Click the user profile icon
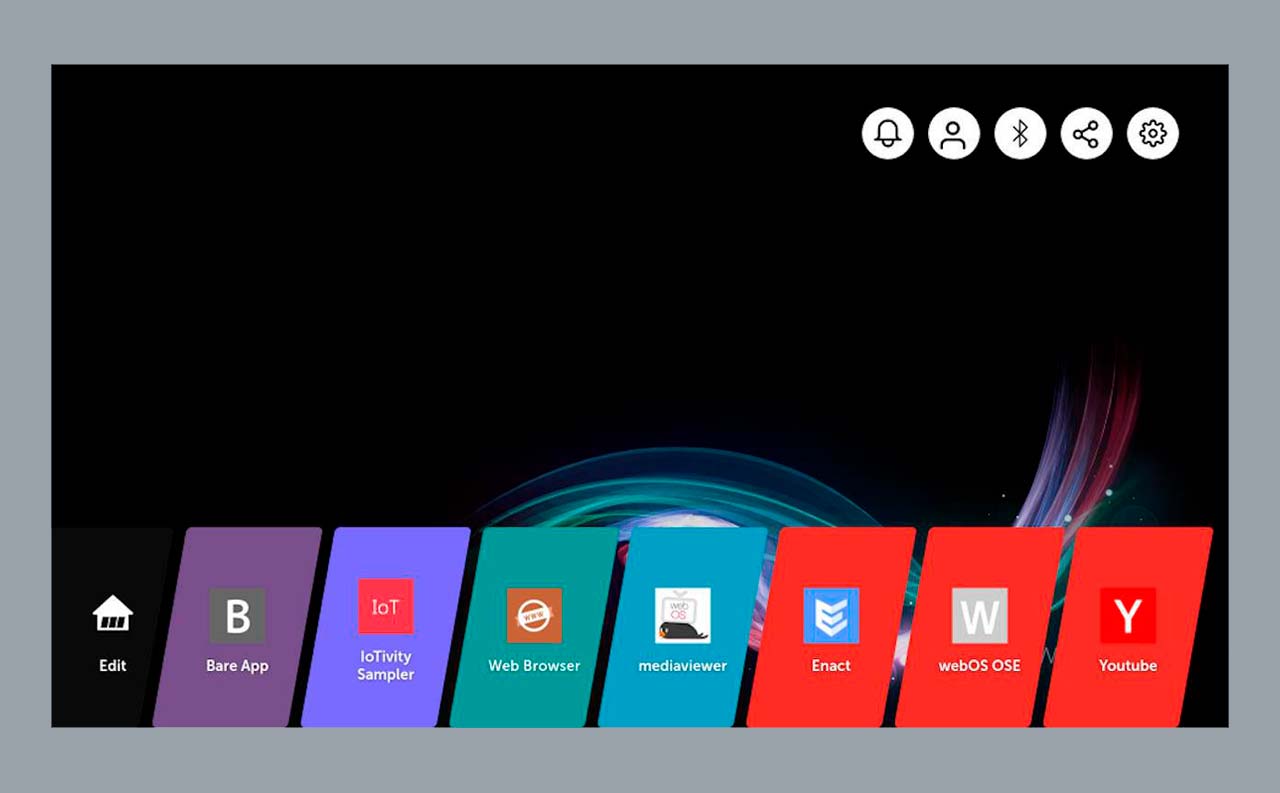This screenshot has width=1280, height=793. 953,133
